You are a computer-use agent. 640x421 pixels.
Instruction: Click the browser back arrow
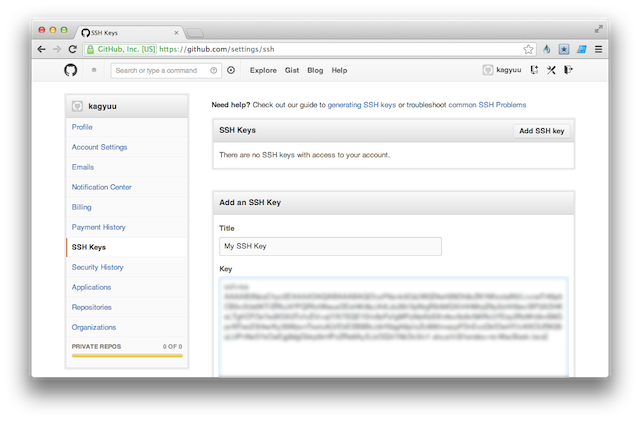point(41,48)
